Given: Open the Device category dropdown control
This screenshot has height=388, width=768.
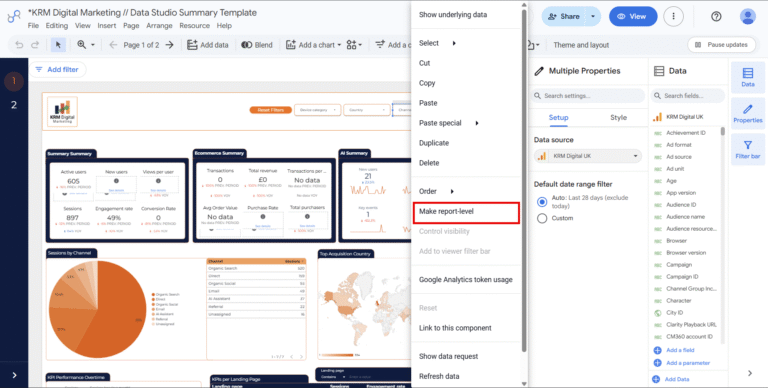Looking at the screenshot, I should coord(318,110).
